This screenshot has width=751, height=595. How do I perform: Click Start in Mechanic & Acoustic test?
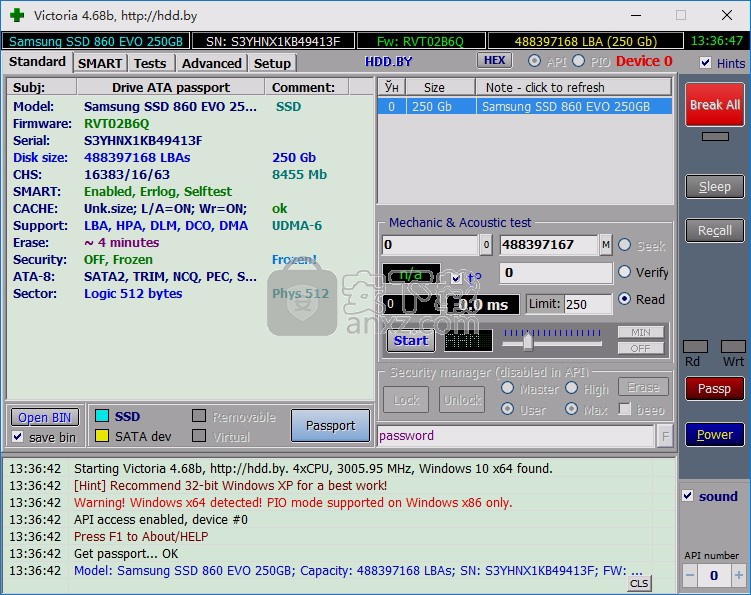click(410, 341)
